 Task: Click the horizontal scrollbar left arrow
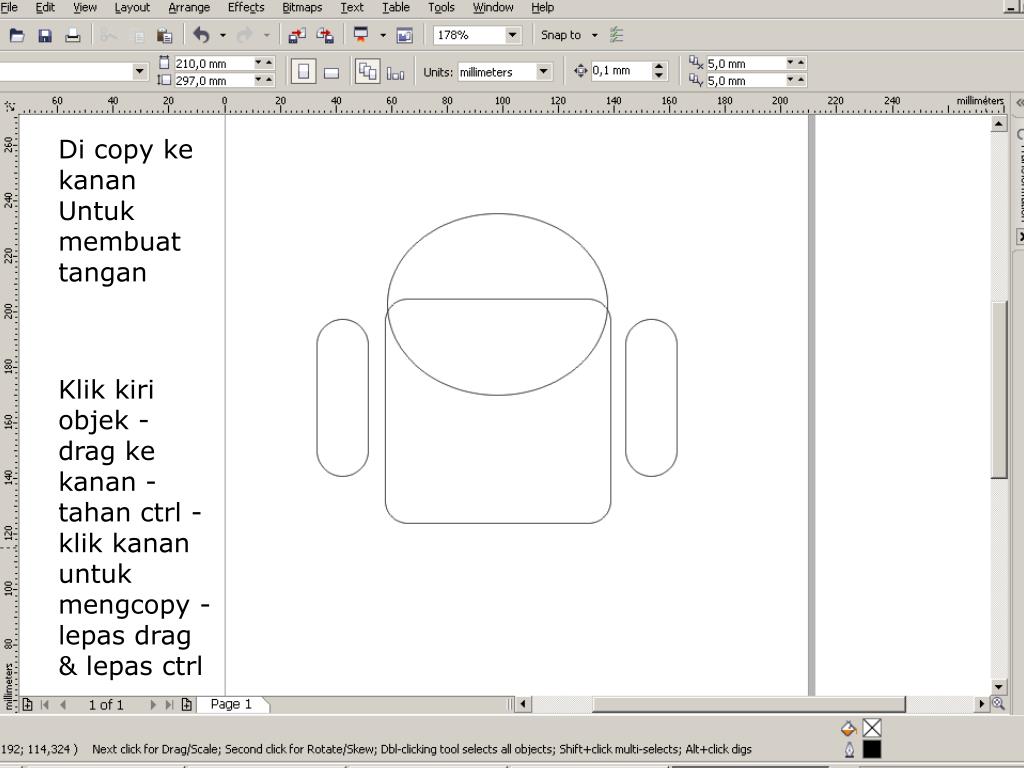[x=522, y=704]
